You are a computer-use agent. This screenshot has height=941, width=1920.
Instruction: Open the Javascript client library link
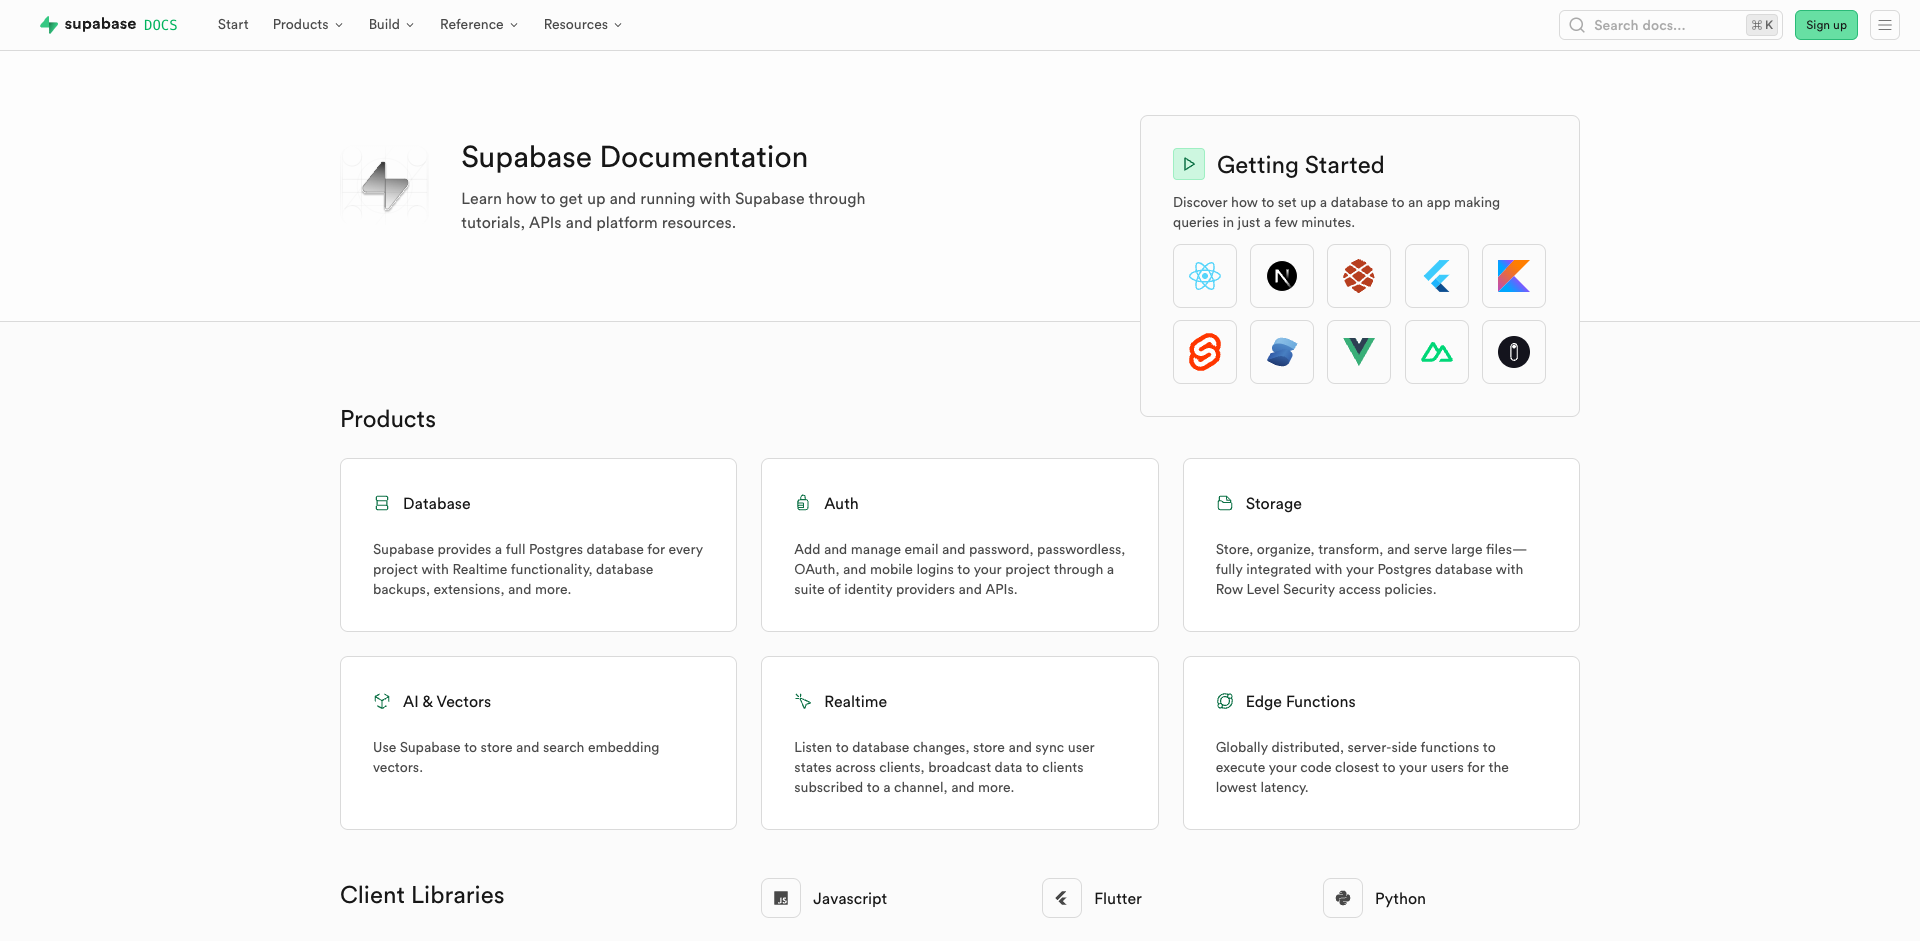[850, 899]
